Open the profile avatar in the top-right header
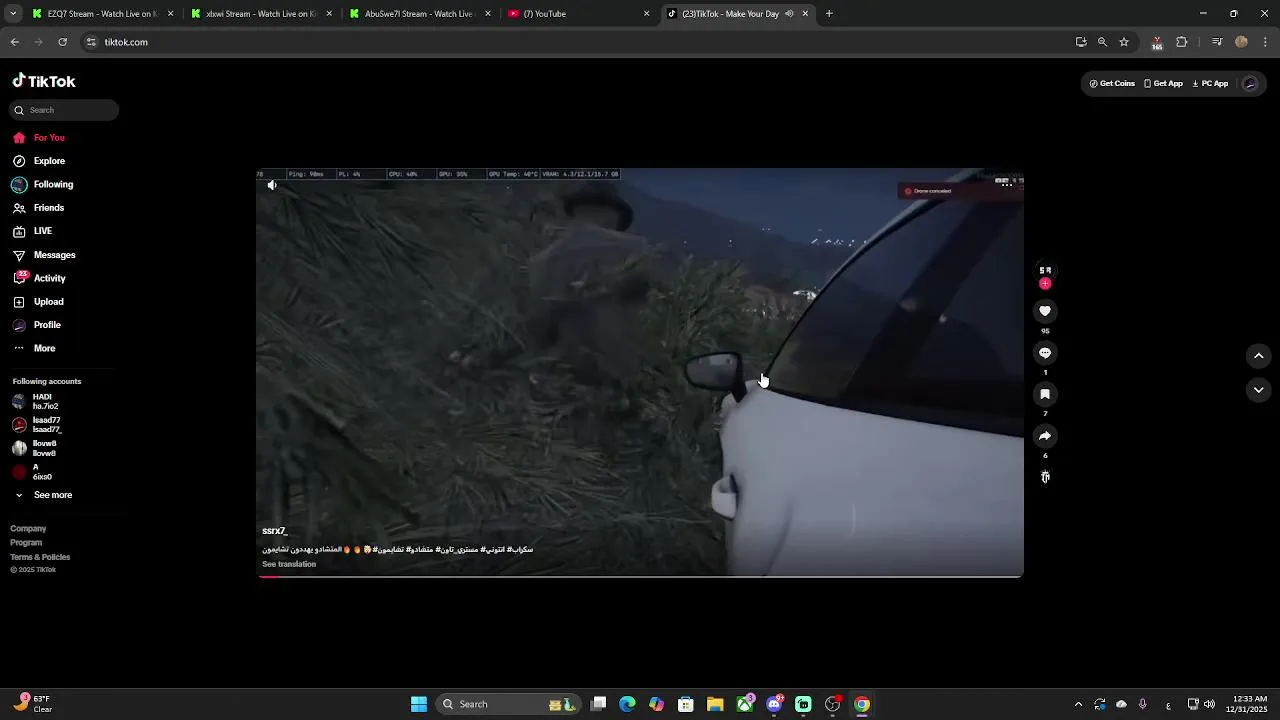This screenshot has height=720, width=1280. 1250,84
